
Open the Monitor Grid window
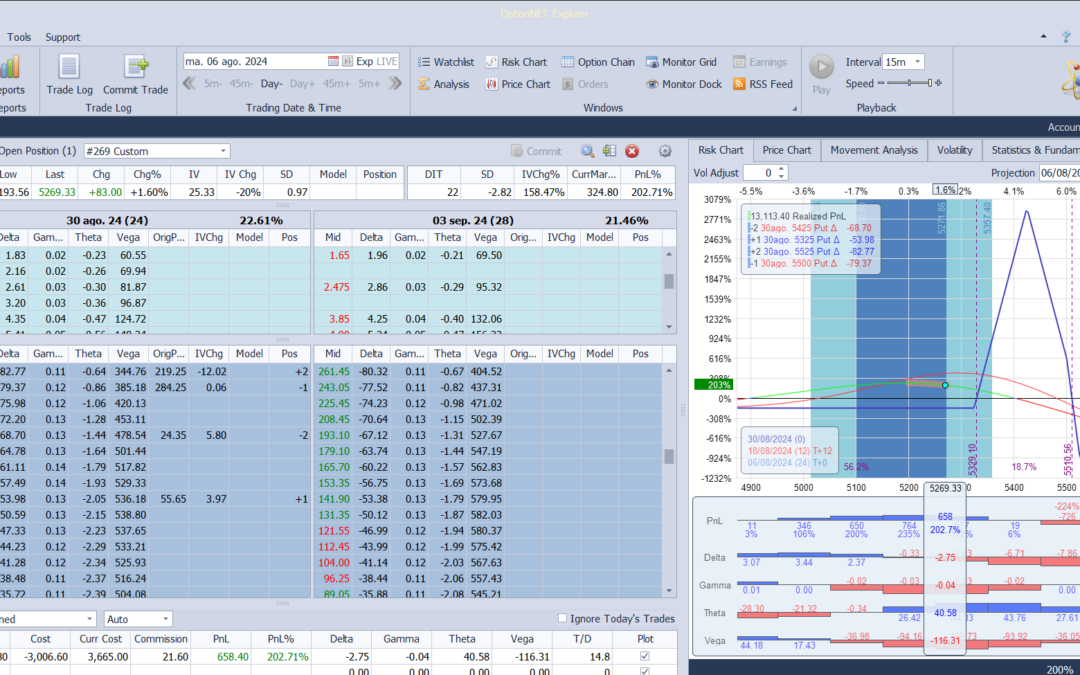click(x=681, y=62)
